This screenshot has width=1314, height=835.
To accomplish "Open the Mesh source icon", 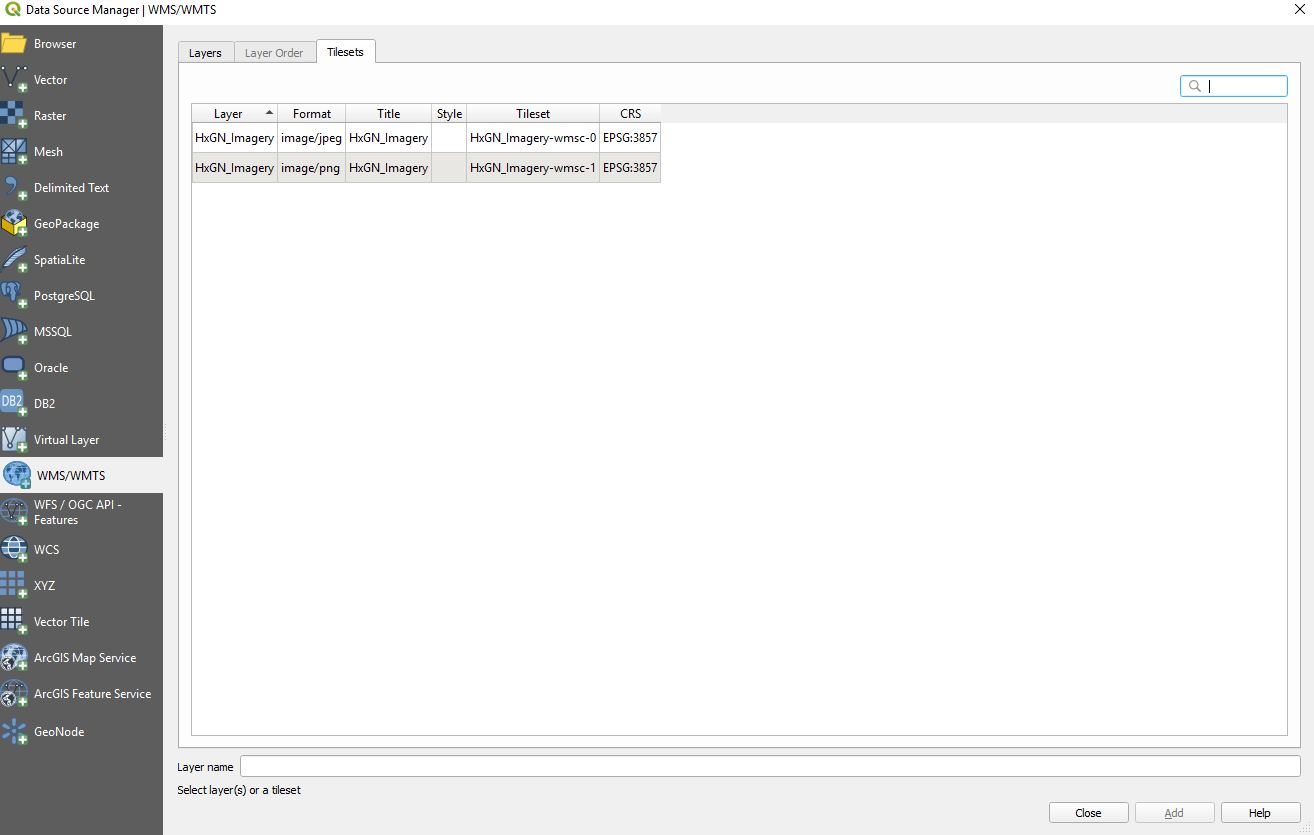I will (x=14, y=152).
